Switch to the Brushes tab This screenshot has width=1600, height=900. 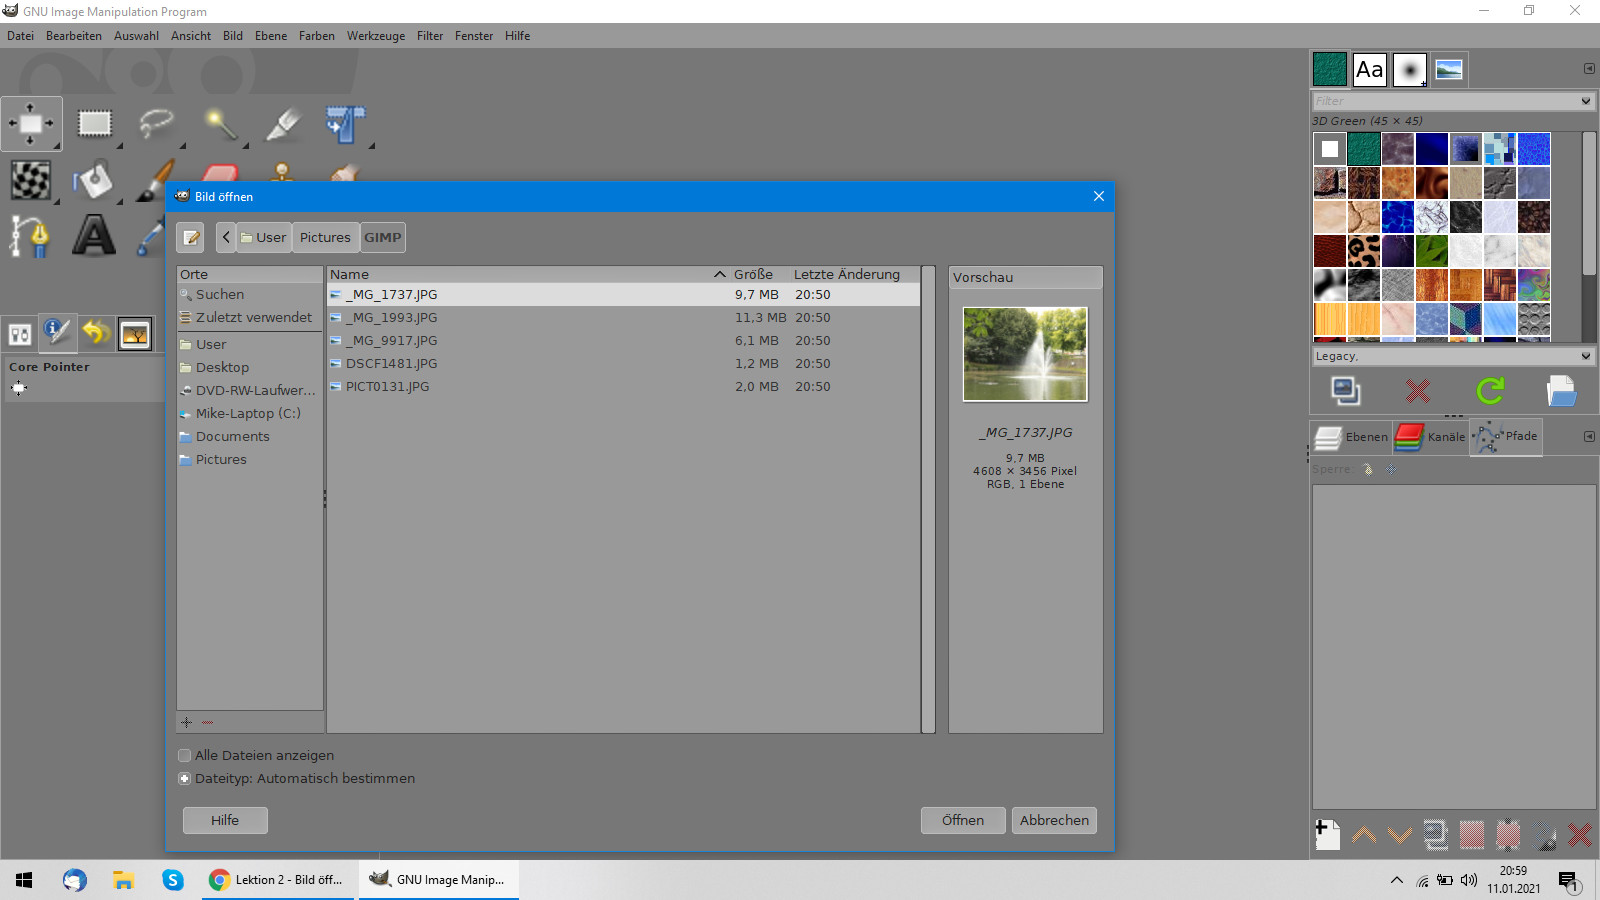click(x=1410, y=70)
